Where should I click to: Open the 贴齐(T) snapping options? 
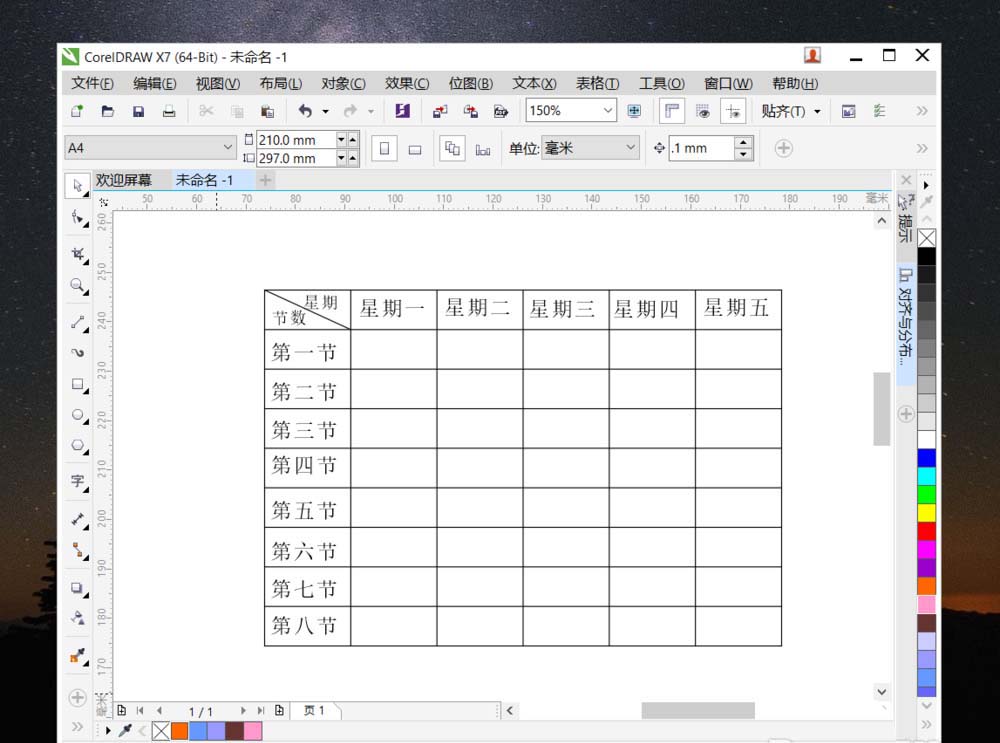[x=788, y=110]
